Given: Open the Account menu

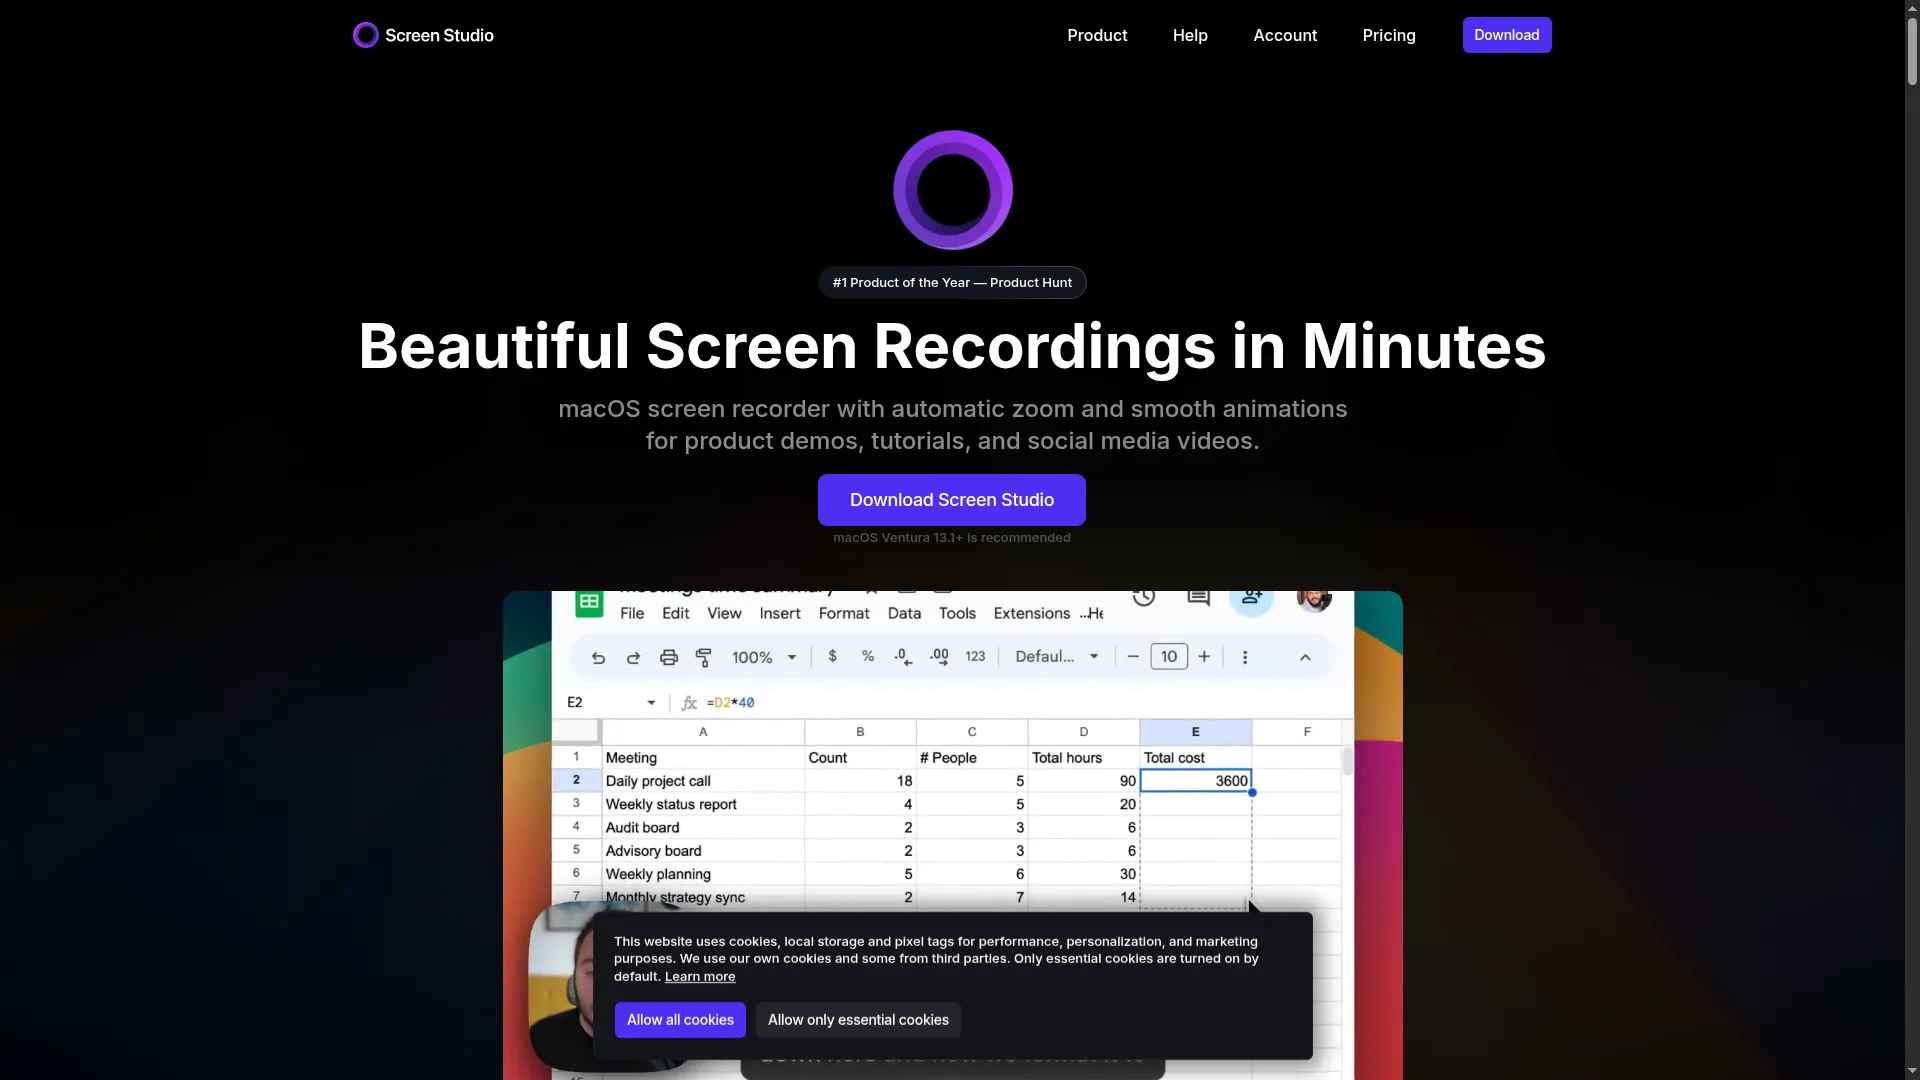Looking at the screenshot, I should pos(1285,35).
